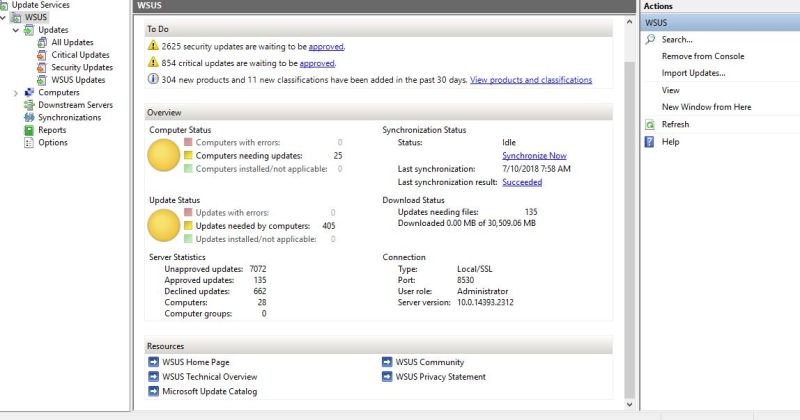Click the Reports icon
Image resolution: width=800 pixels, height=420 pixels.
[29, 130]
